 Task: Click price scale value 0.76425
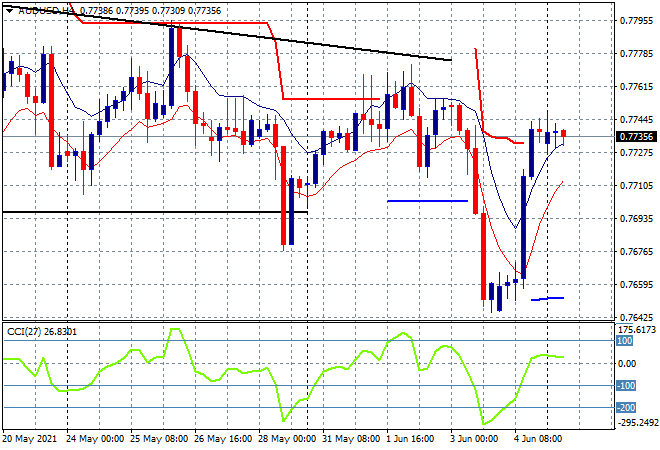pos(636,317)
